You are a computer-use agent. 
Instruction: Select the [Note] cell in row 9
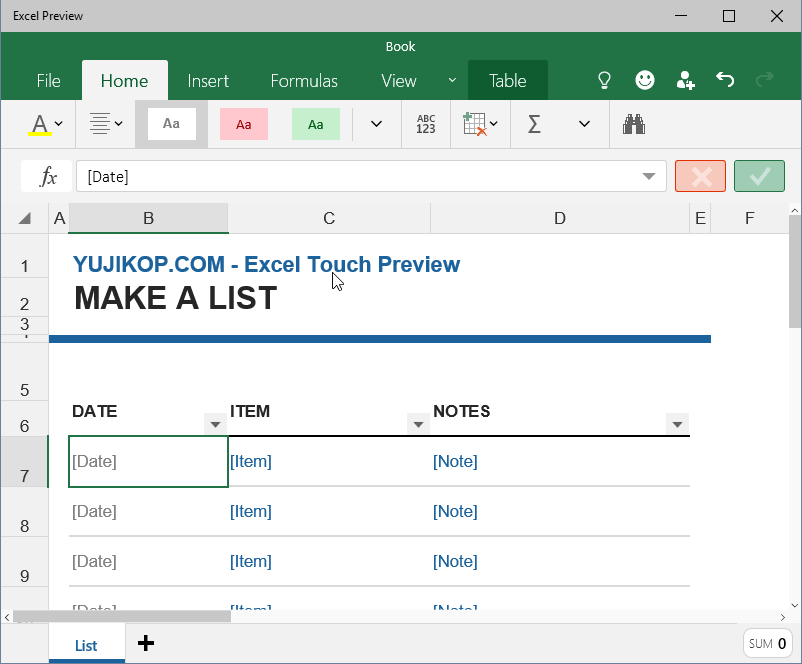[560, 561]
